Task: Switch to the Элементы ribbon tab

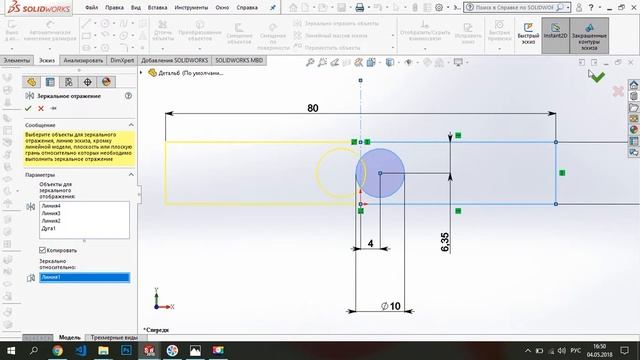Action: [17, 60]
